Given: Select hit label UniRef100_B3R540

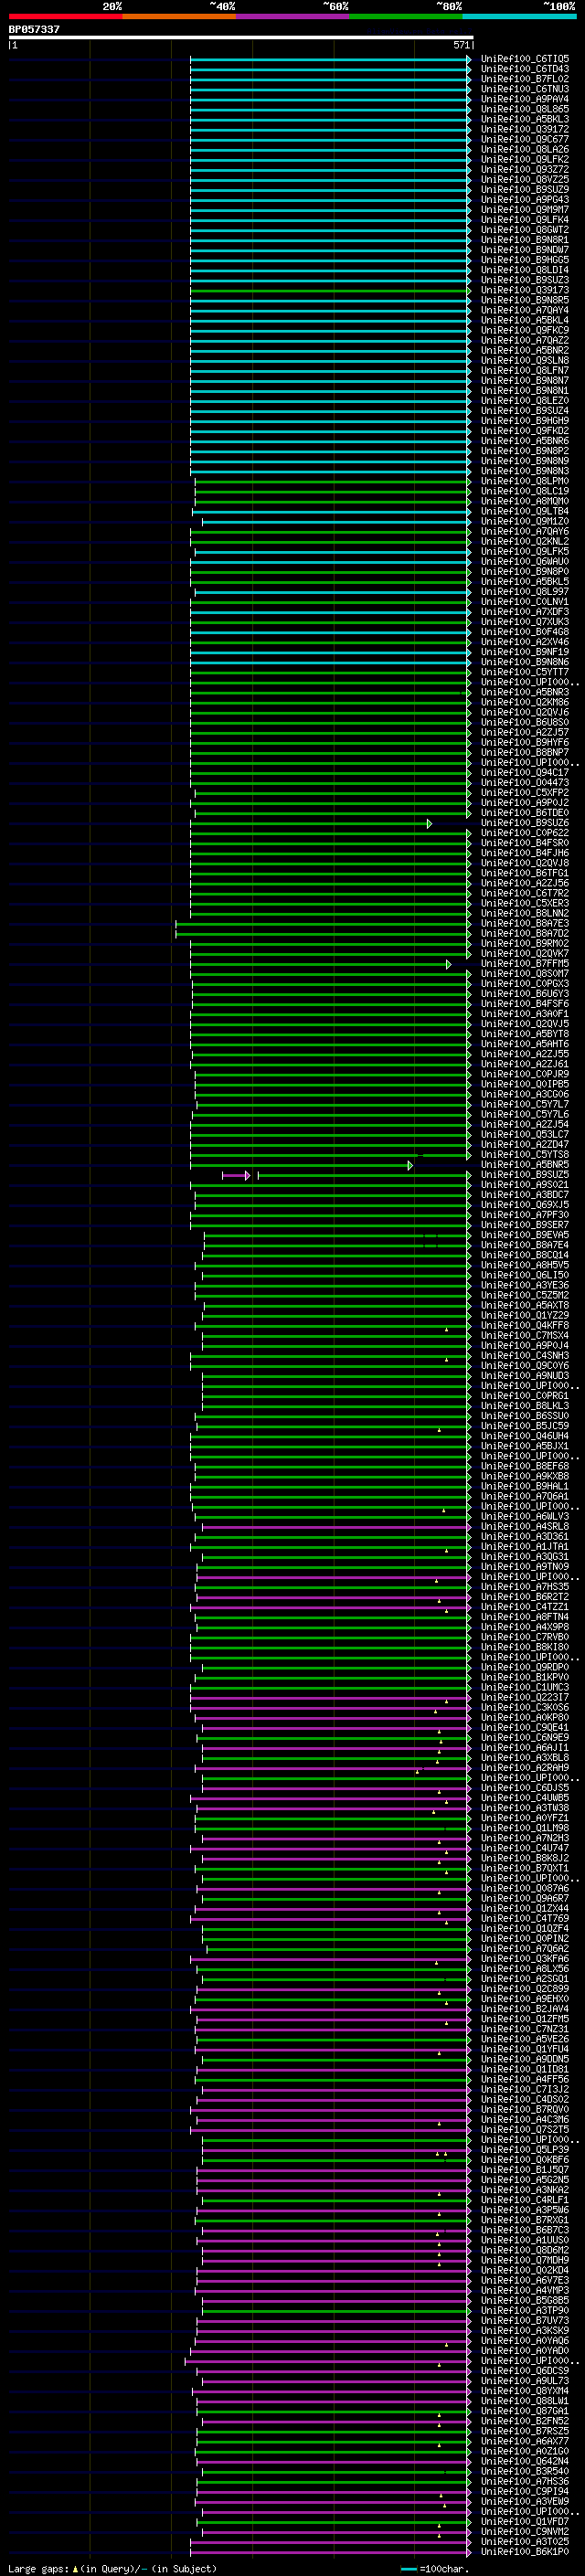Looking at the screenshot, I should pyautogui.click(x=525, y=2471).
